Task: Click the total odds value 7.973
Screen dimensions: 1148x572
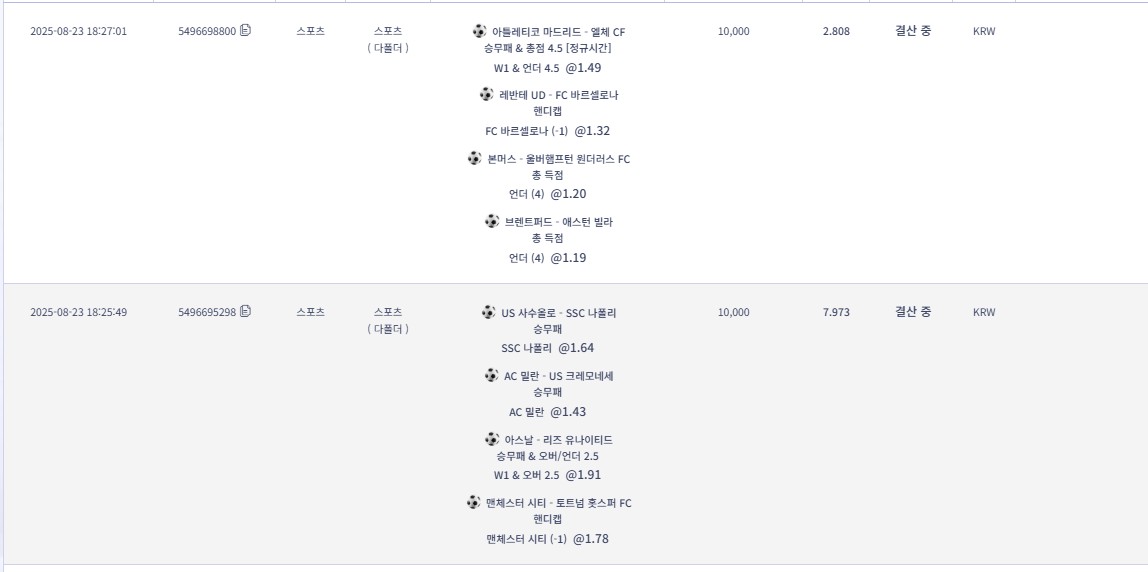Action: 836,312
